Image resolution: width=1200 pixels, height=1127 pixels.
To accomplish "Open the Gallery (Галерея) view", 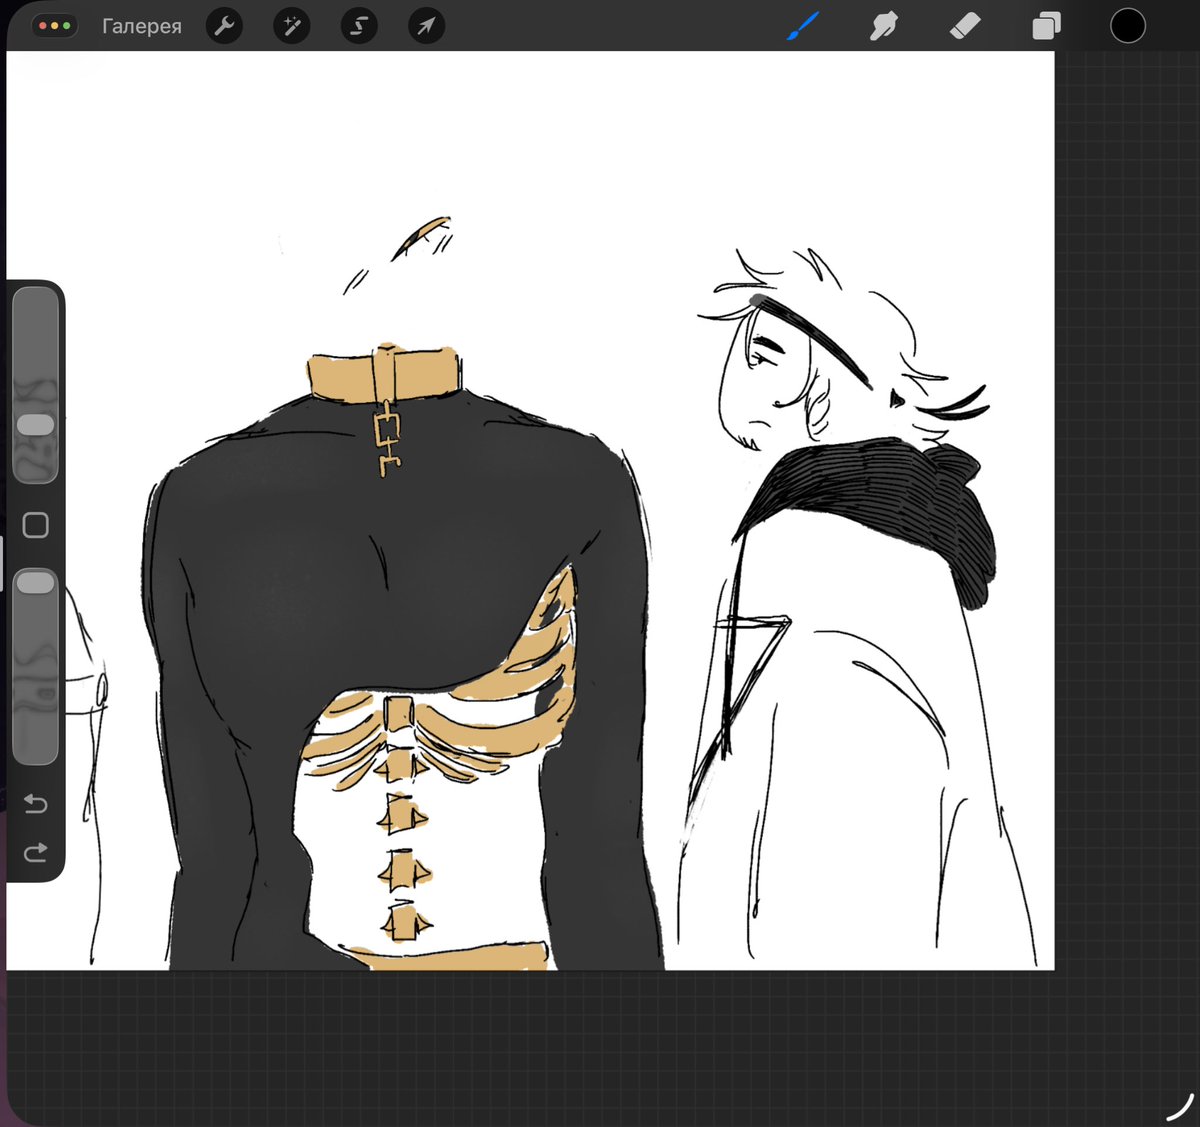I will click(142, 27).
